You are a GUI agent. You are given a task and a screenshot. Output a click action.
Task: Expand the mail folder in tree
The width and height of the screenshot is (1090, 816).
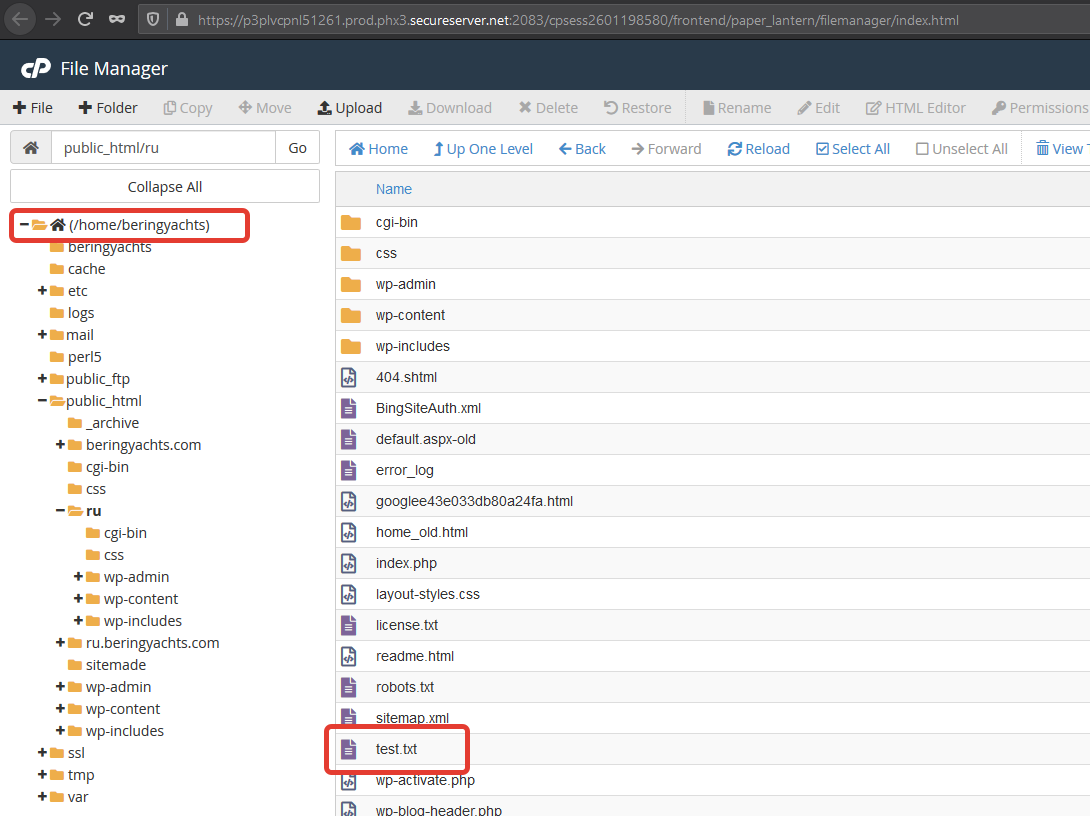42,335
